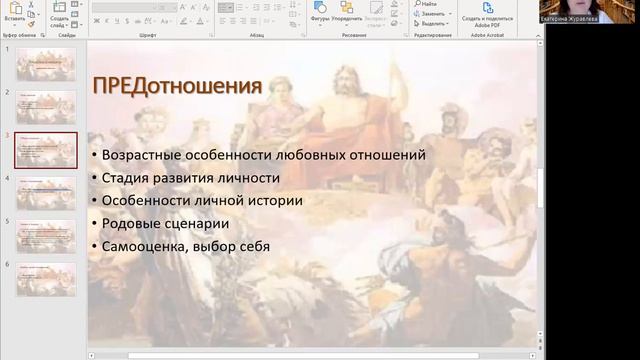Open the line spacing dropdown
Screen dimensions: 640x360
point(280,8)
